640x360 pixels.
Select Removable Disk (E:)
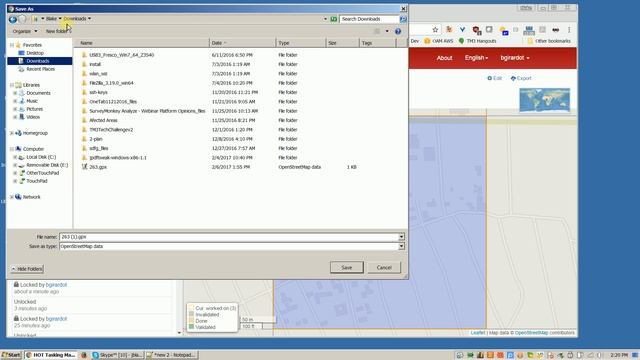coord(47,165)
